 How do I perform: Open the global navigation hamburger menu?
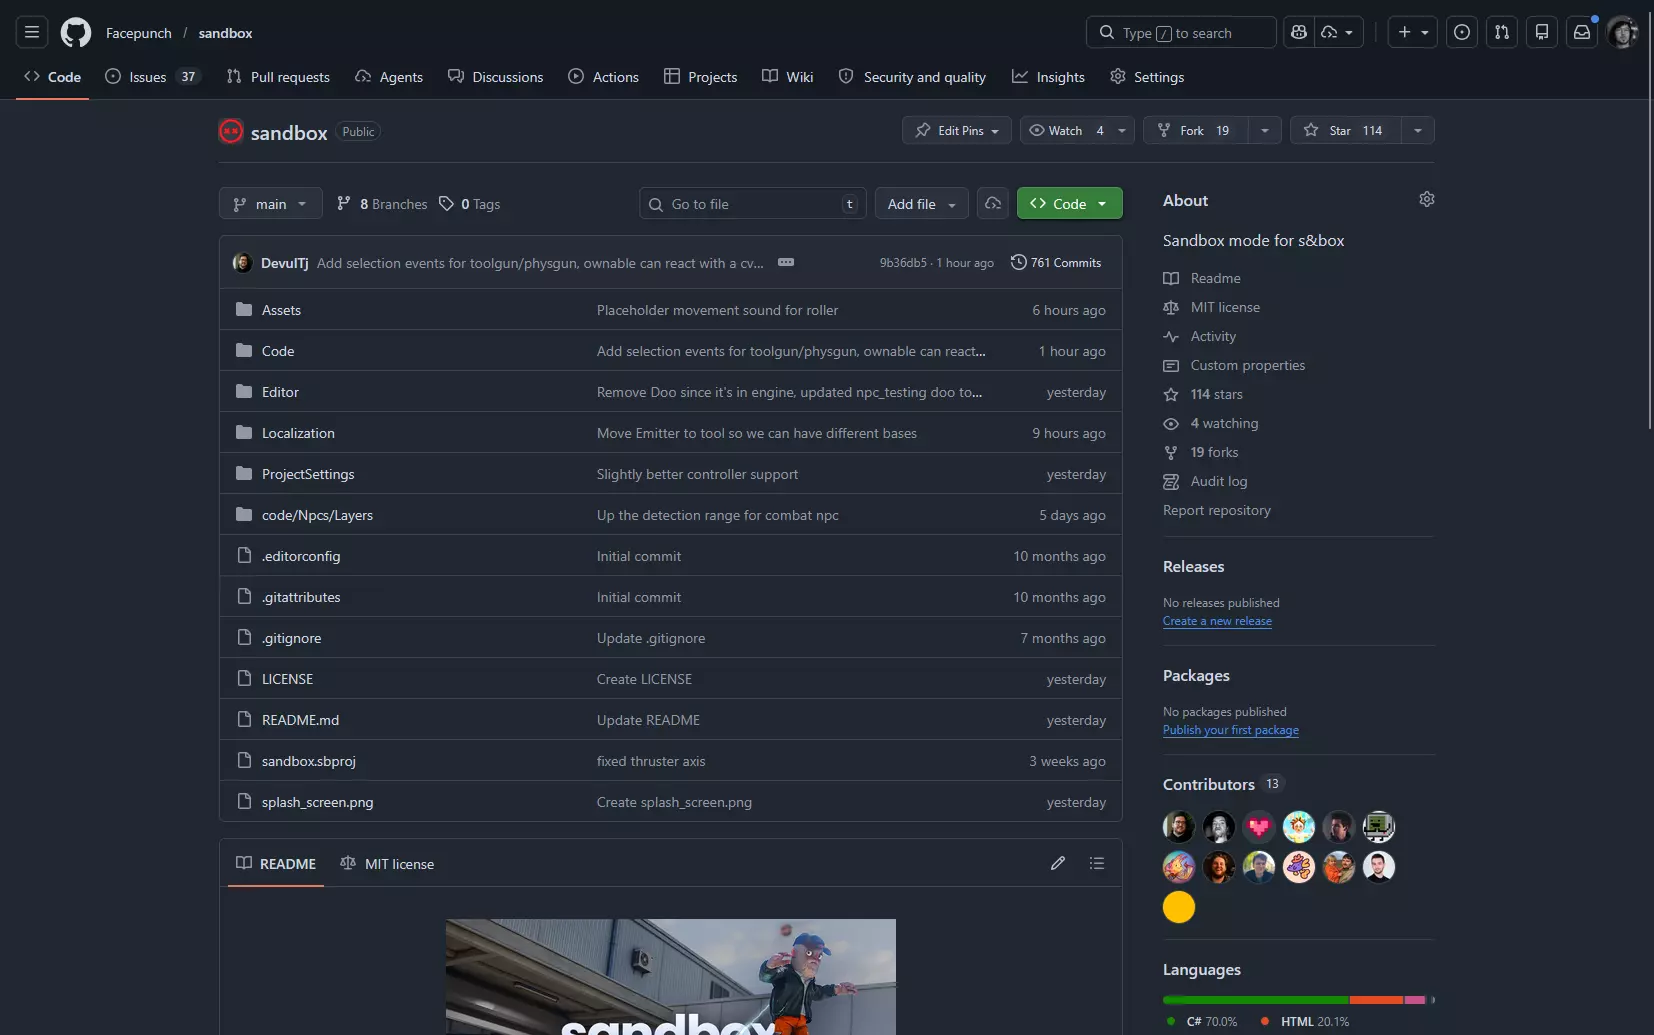[32, 33]
